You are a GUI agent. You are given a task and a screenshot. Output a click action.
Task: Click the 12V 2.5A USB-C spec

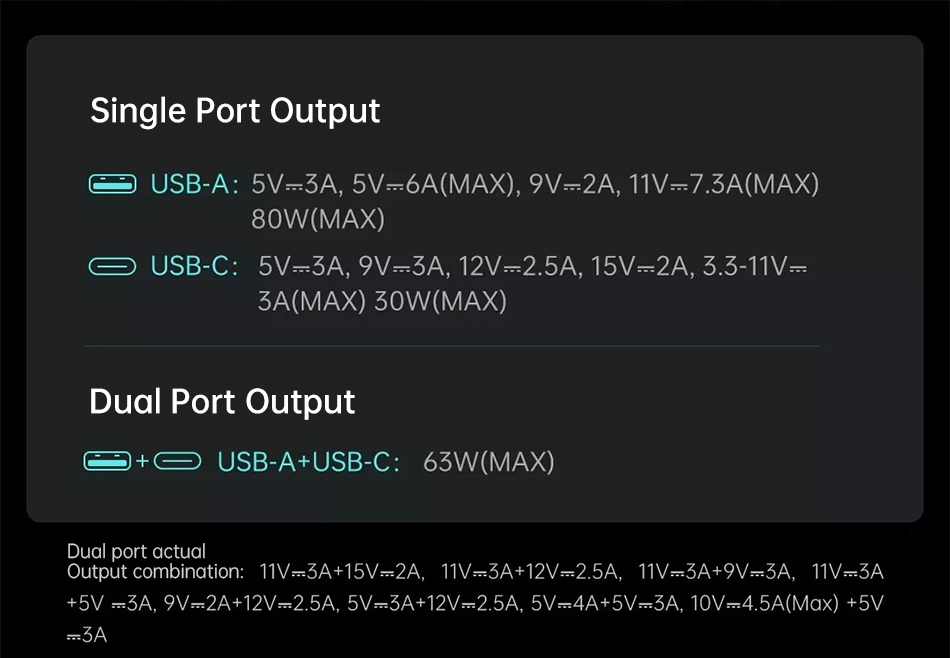[x=519, y=266]
